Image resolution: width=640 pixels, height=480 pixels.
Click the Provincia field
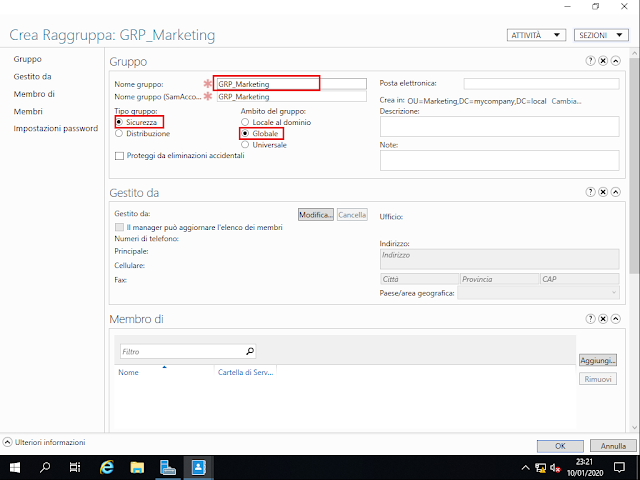[499, 279]
